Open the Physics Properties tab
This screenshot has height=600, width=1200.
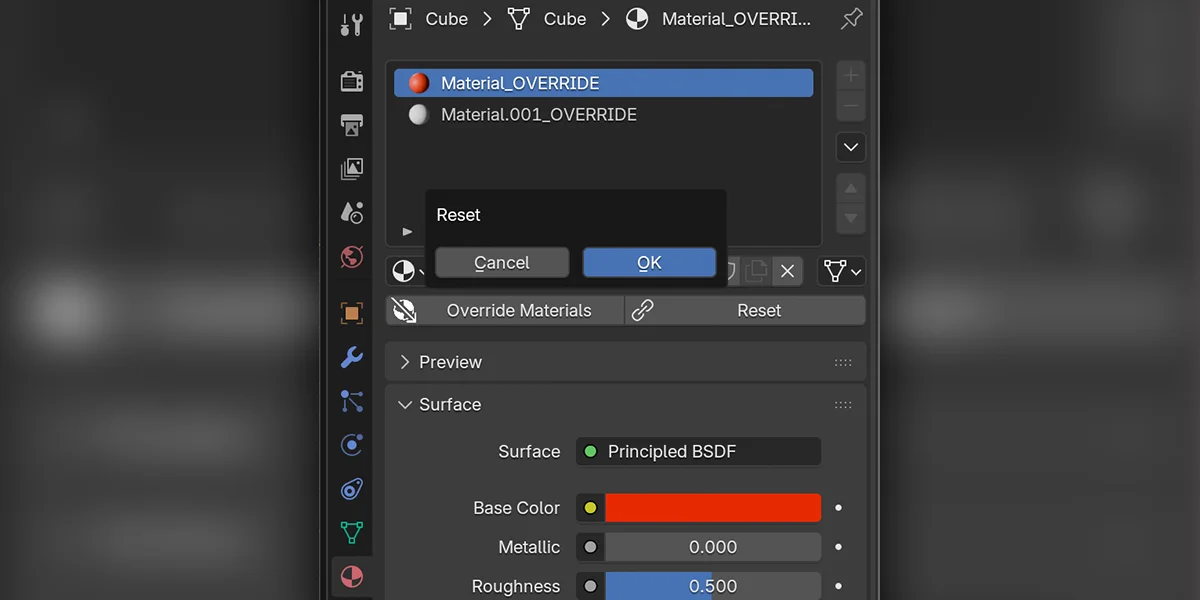pos(351,445)
